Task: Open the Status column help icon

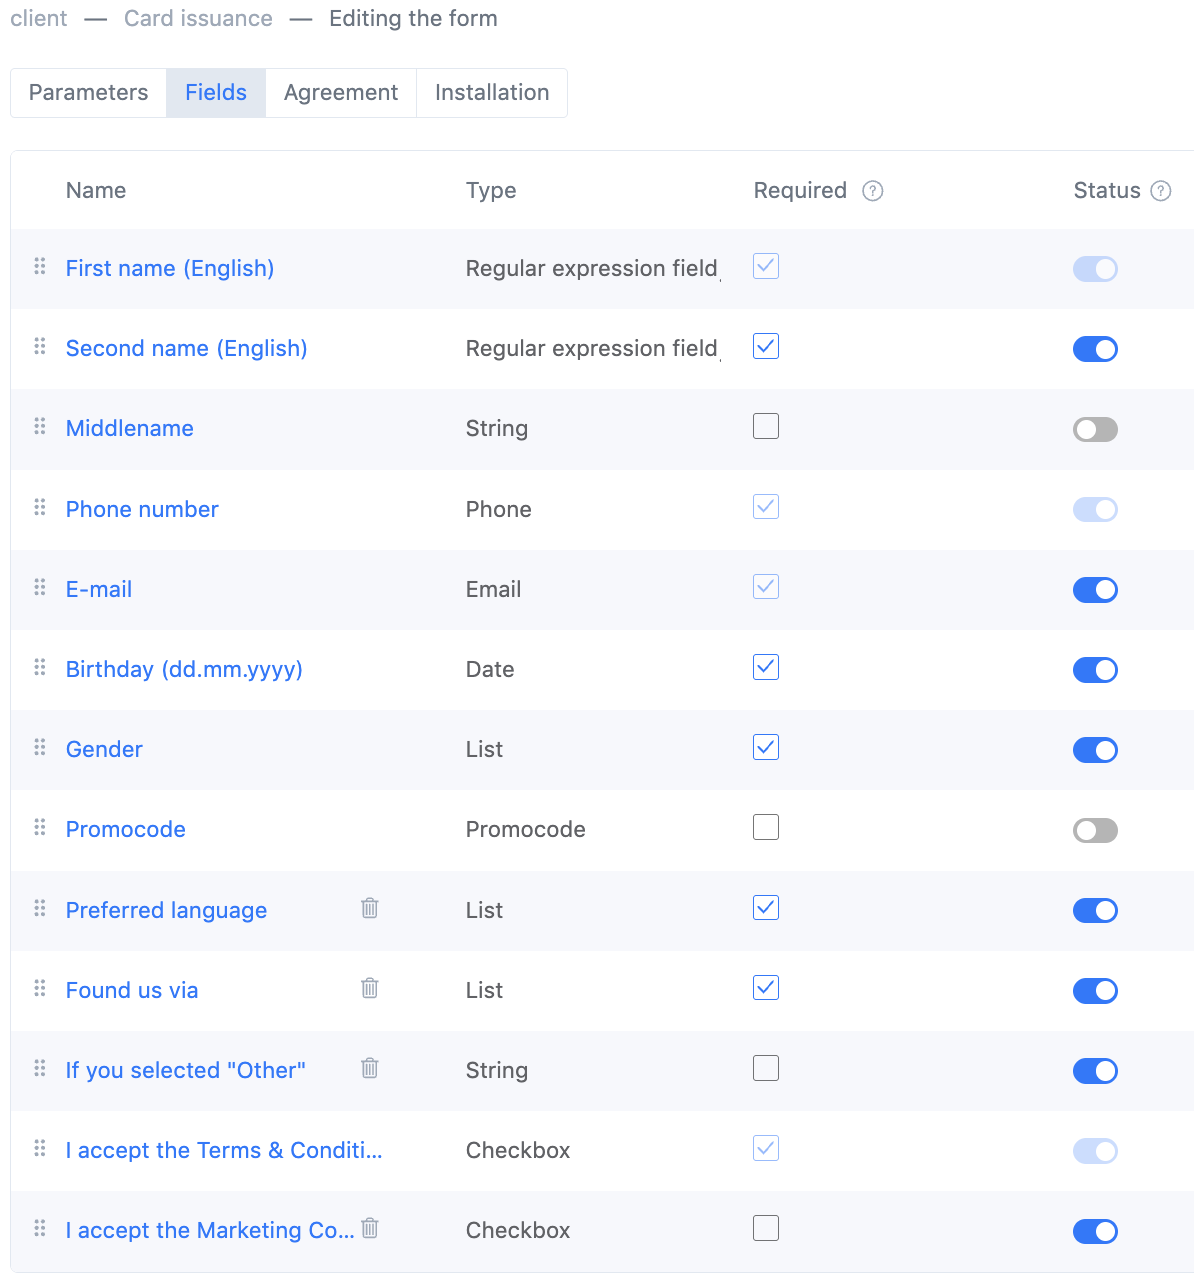Action: (x=1161, y=191)
